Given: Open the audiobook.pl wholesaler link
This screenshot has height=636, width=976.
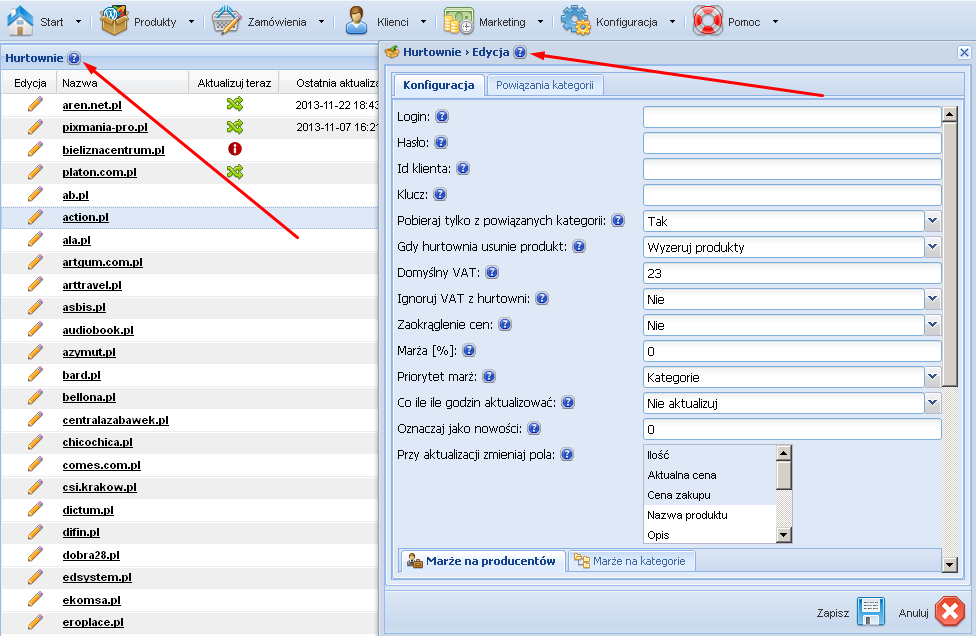Looking at the screenshot, I should point(98,330).
